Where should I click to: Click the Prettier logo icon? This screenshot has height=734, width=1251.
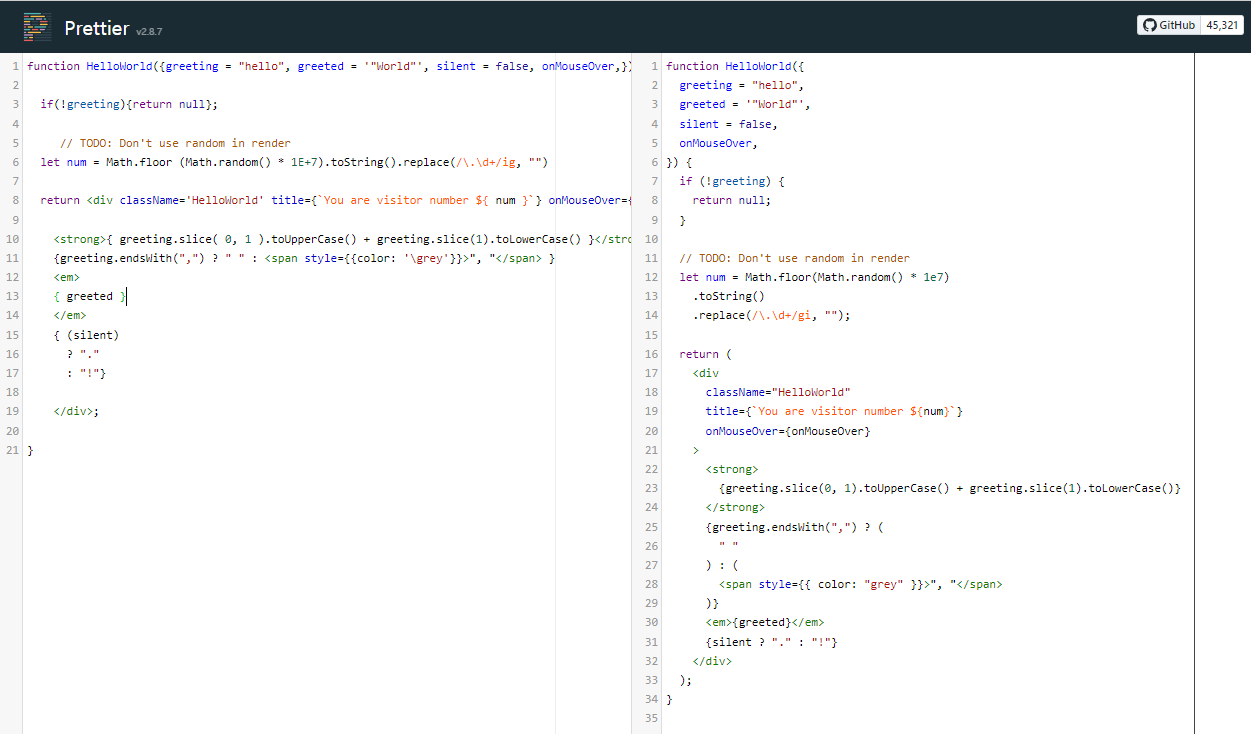37,27
